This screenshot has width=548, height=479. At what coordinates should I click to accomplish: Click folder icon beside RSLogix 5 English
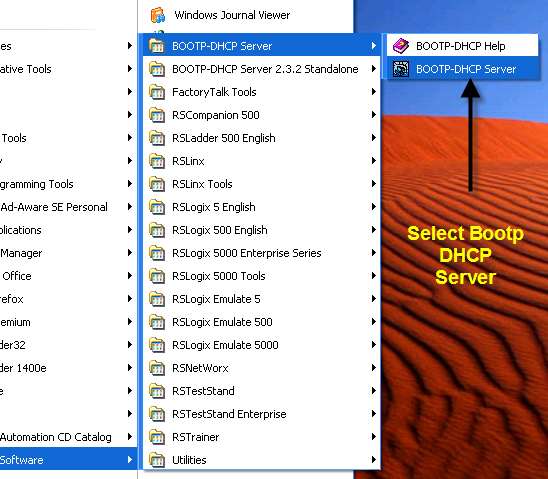point(157,207)
